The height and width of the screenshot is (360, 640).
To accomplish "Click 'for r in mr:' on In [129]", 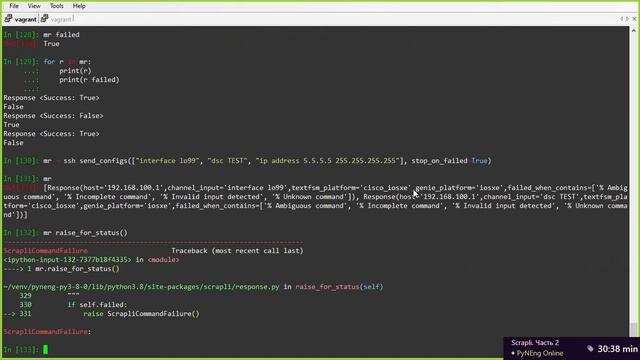I will pyautogui.click(x=67, y=62).
